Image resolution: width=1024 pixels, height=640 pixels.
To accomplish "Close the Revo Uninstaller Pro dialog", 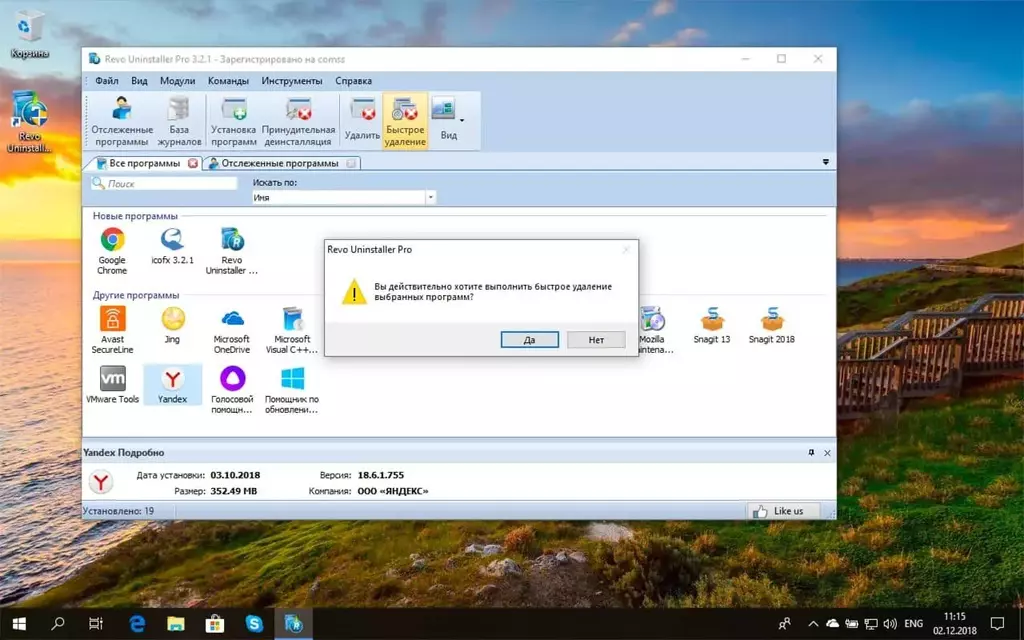I will 626,249.
